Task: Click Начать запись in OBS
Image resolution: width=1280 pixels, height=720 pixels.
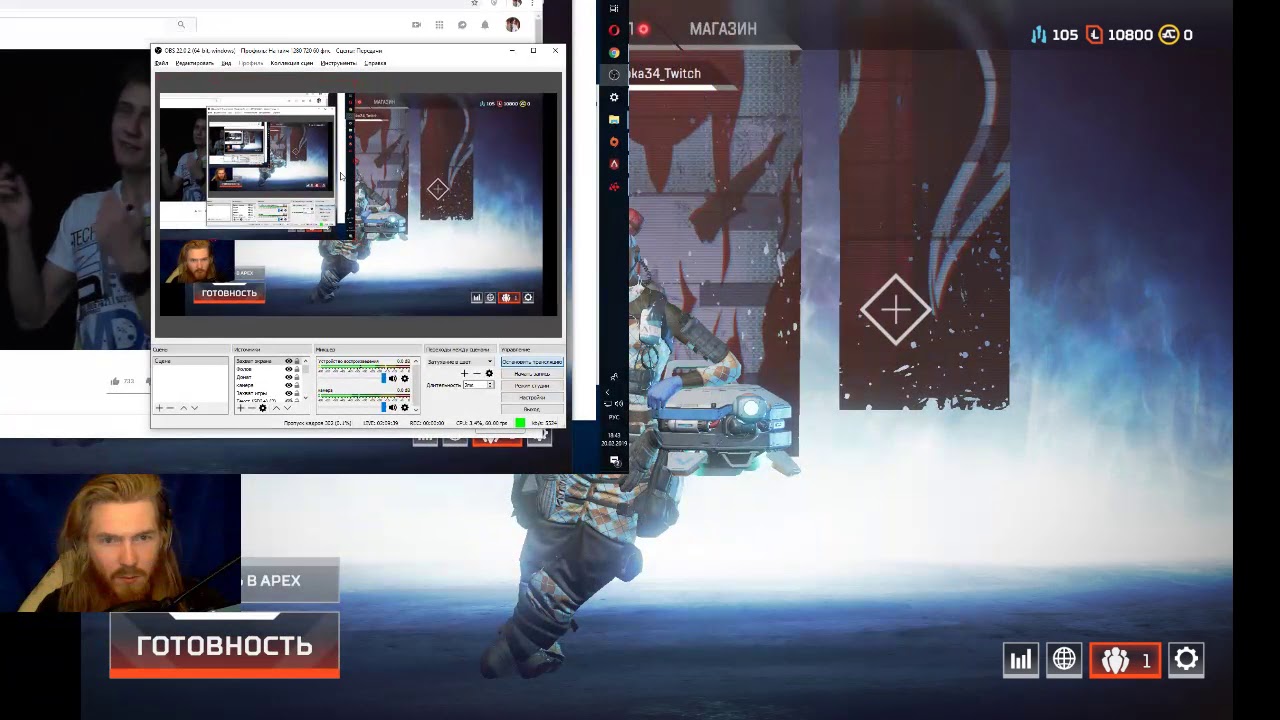Action: coord(532,374)
